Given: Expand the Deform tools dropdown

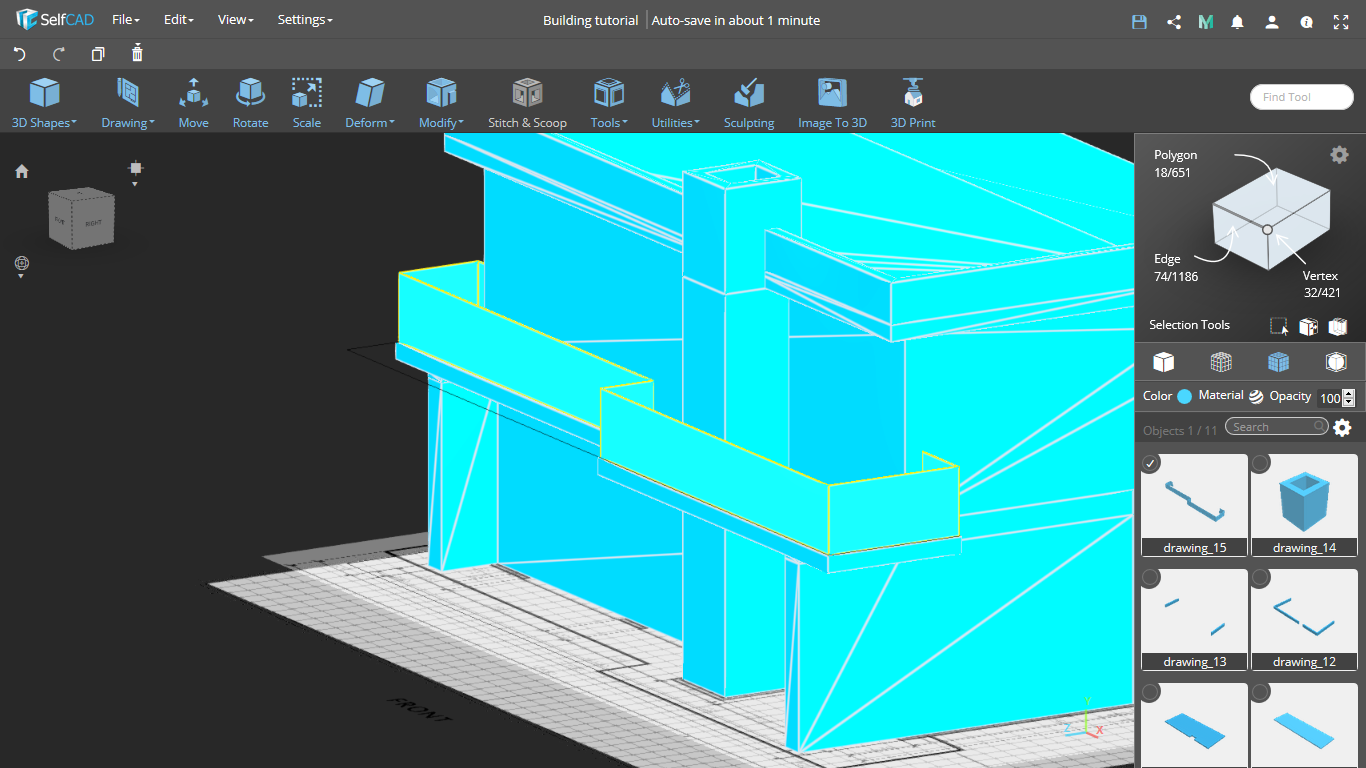Looking at the screenshot, I should pos(370,104).
